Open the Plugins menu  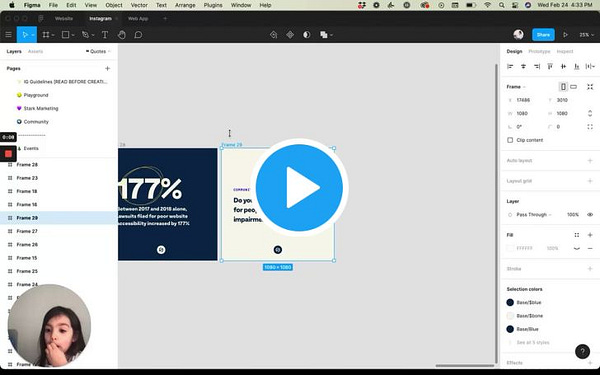(213, 5)
